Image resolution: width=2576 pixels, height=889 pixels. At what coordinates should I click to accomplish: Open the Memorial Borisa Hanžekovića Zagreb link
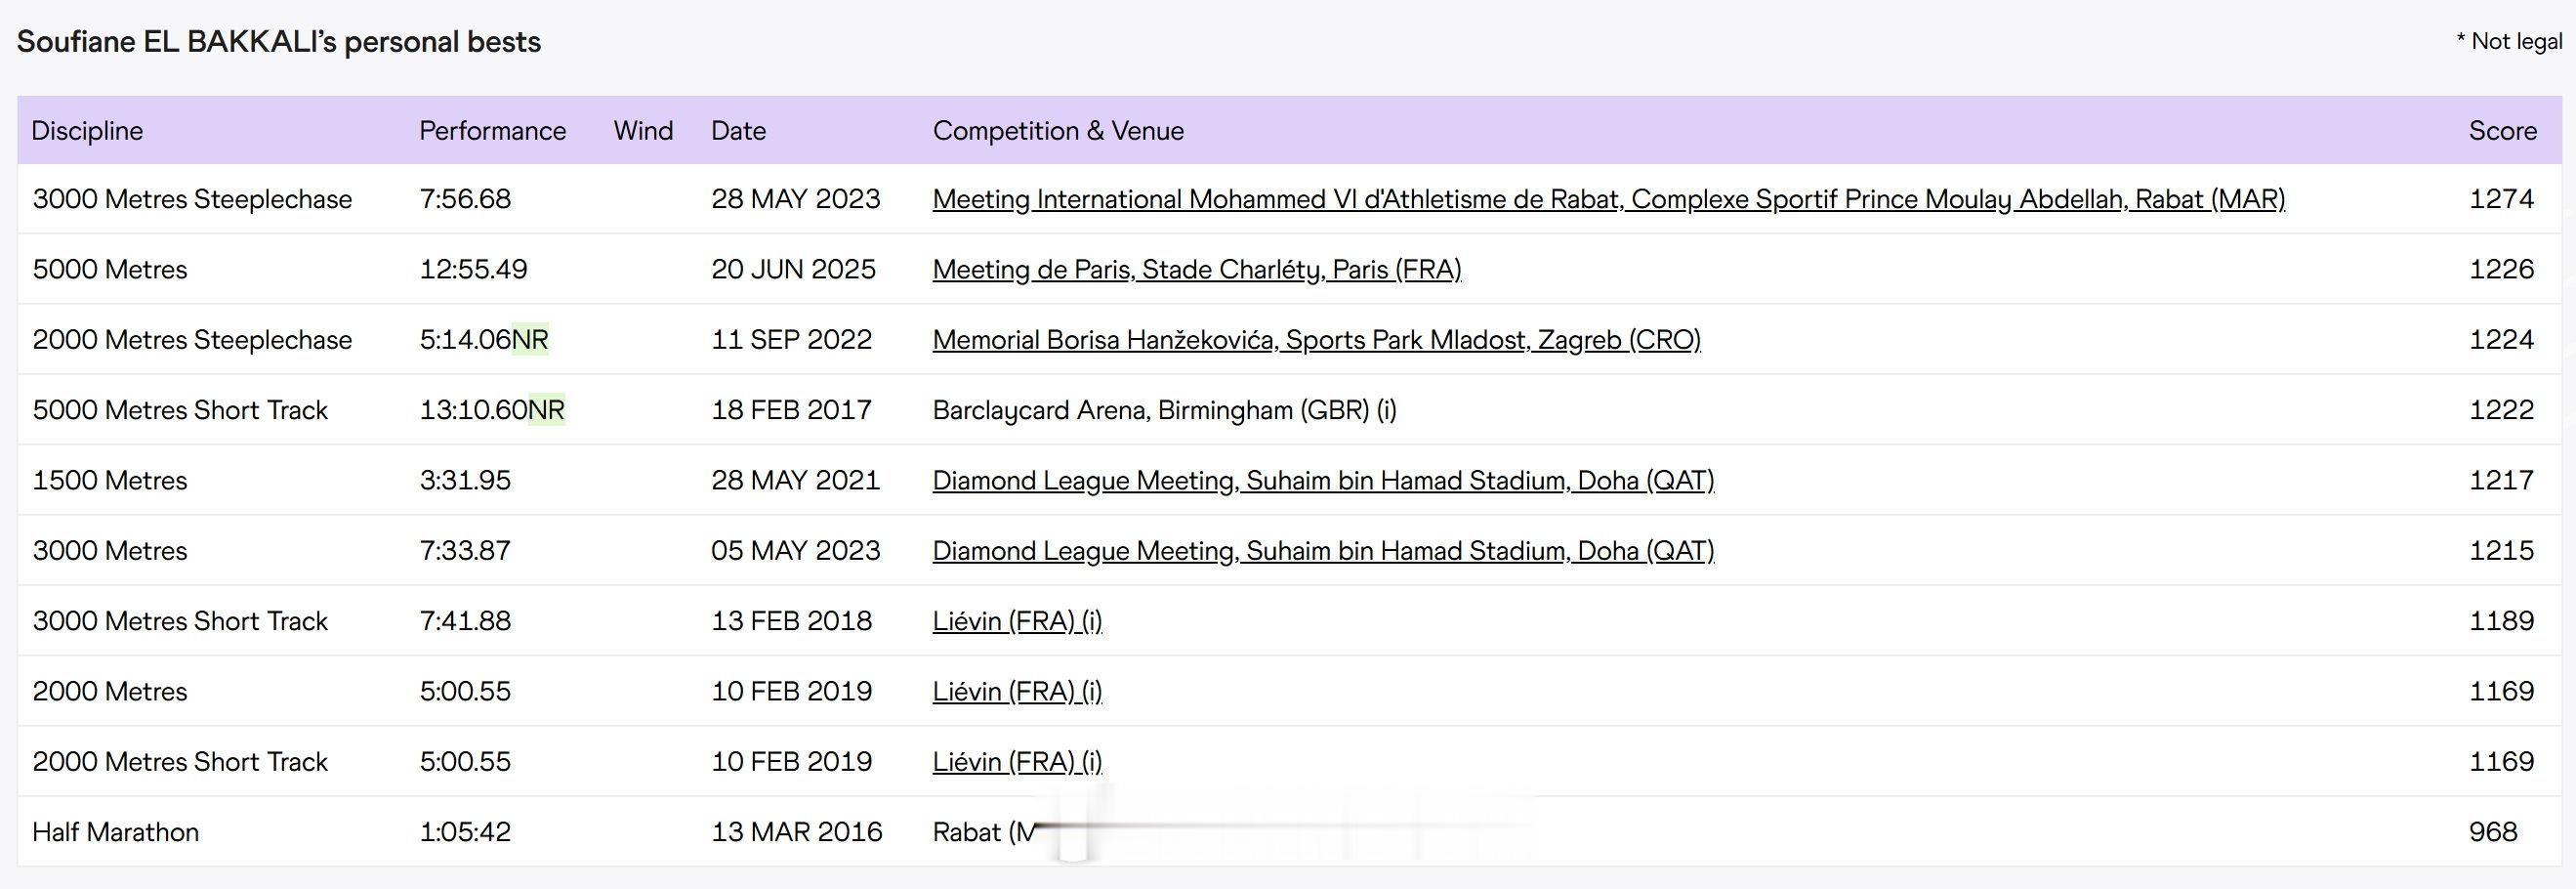pos(1316,340)
